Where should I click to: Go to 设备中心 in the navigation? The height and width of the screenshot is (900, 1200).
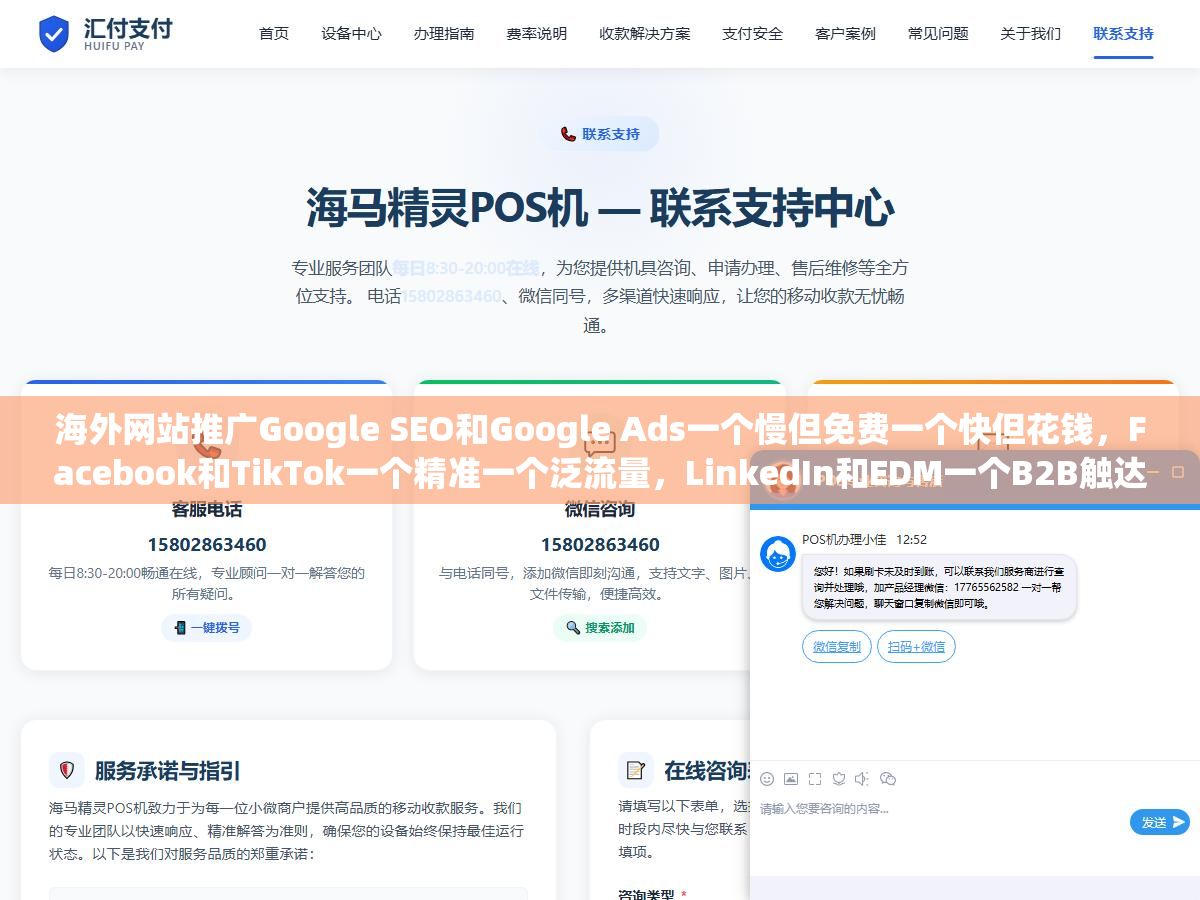351,33
